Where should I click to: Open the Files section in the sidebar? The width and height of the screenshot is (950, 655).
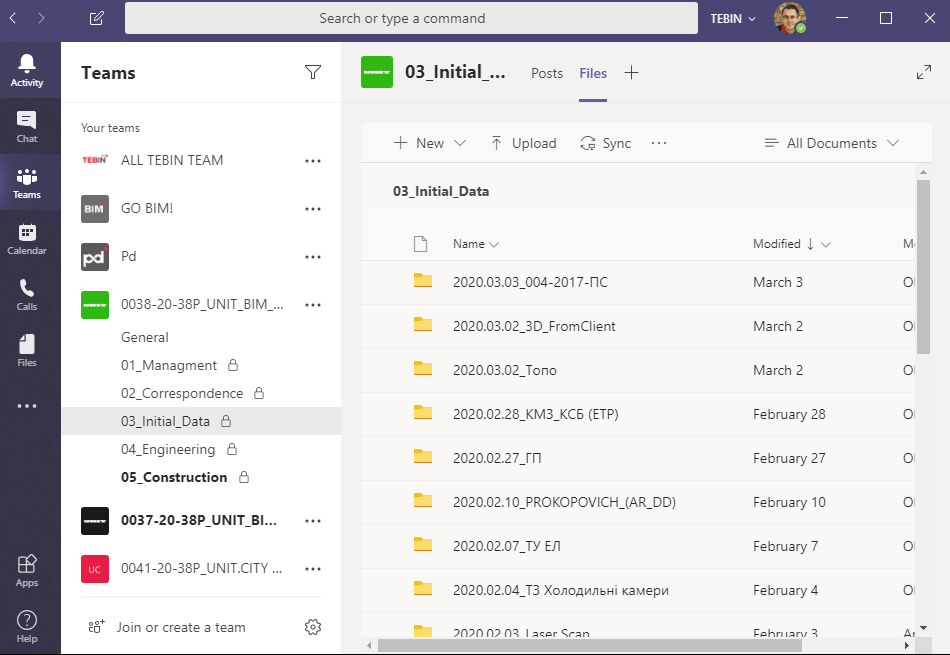point(27,350)
